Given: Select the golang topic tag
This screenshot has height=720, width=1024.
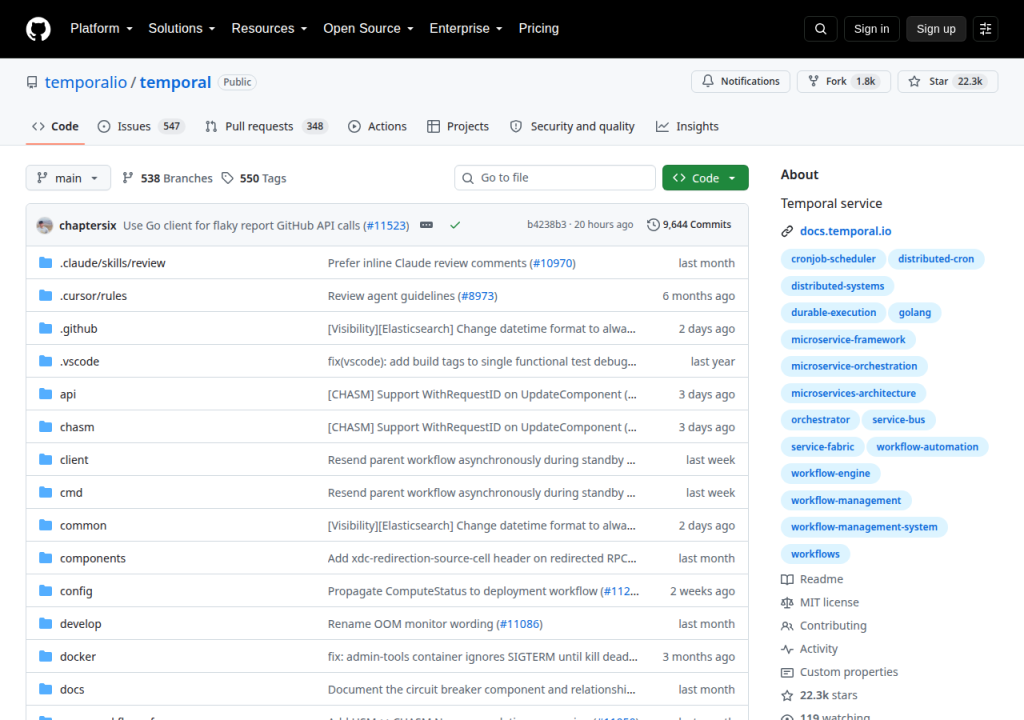Looking at the screenshot, I should tap(914, 313).
